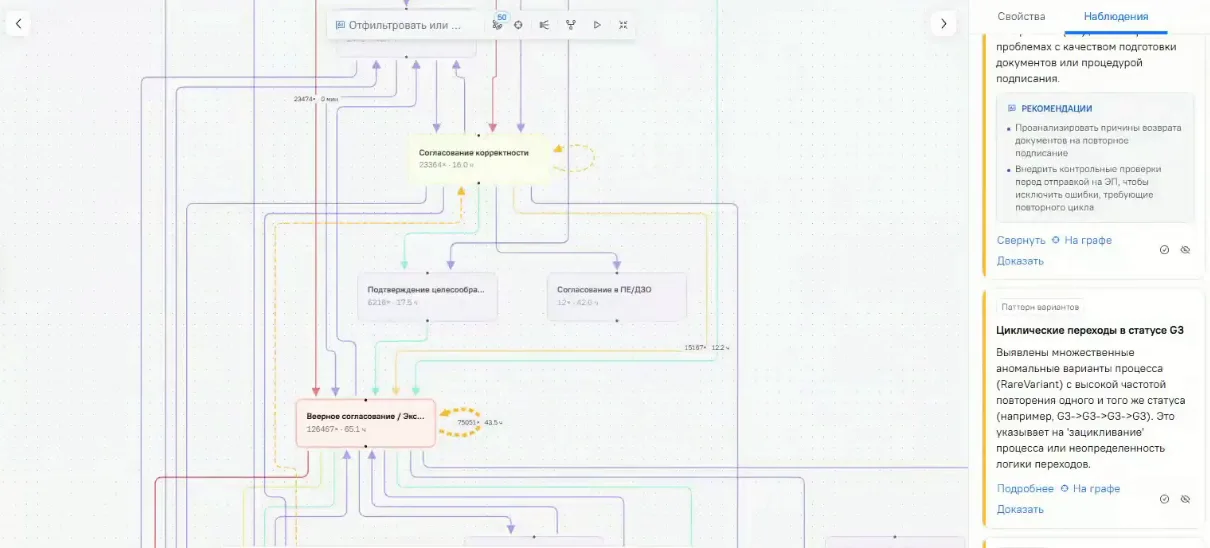Start the process animation play button

pos(597,25)
